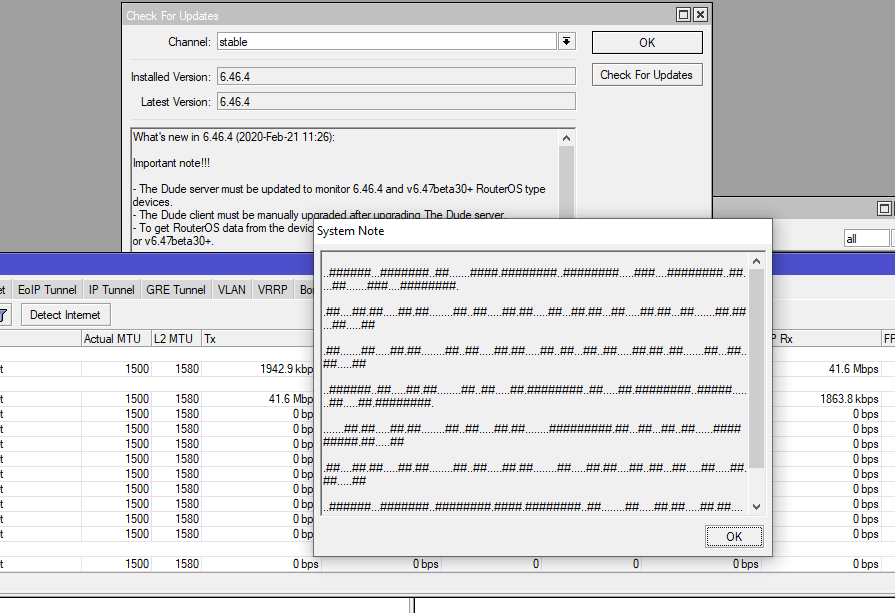Viewport: 895px width, 613px height.
Task: Click the Detect Internet button
Action: coord(65,315)
